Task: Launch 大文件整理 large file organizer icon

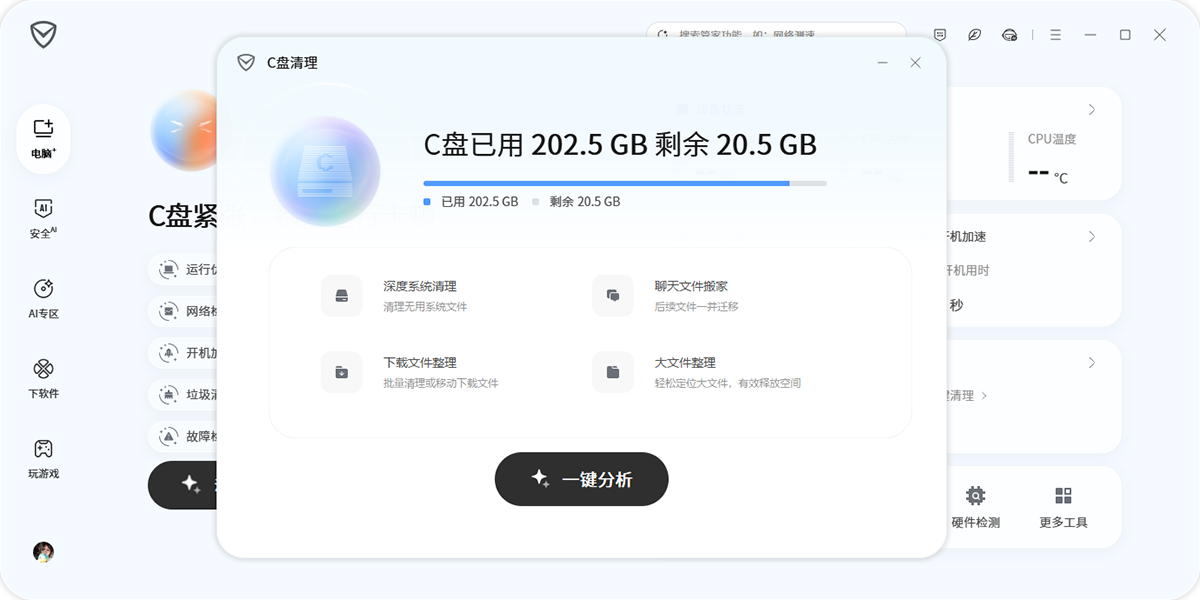Action: [x=612, y=371]
